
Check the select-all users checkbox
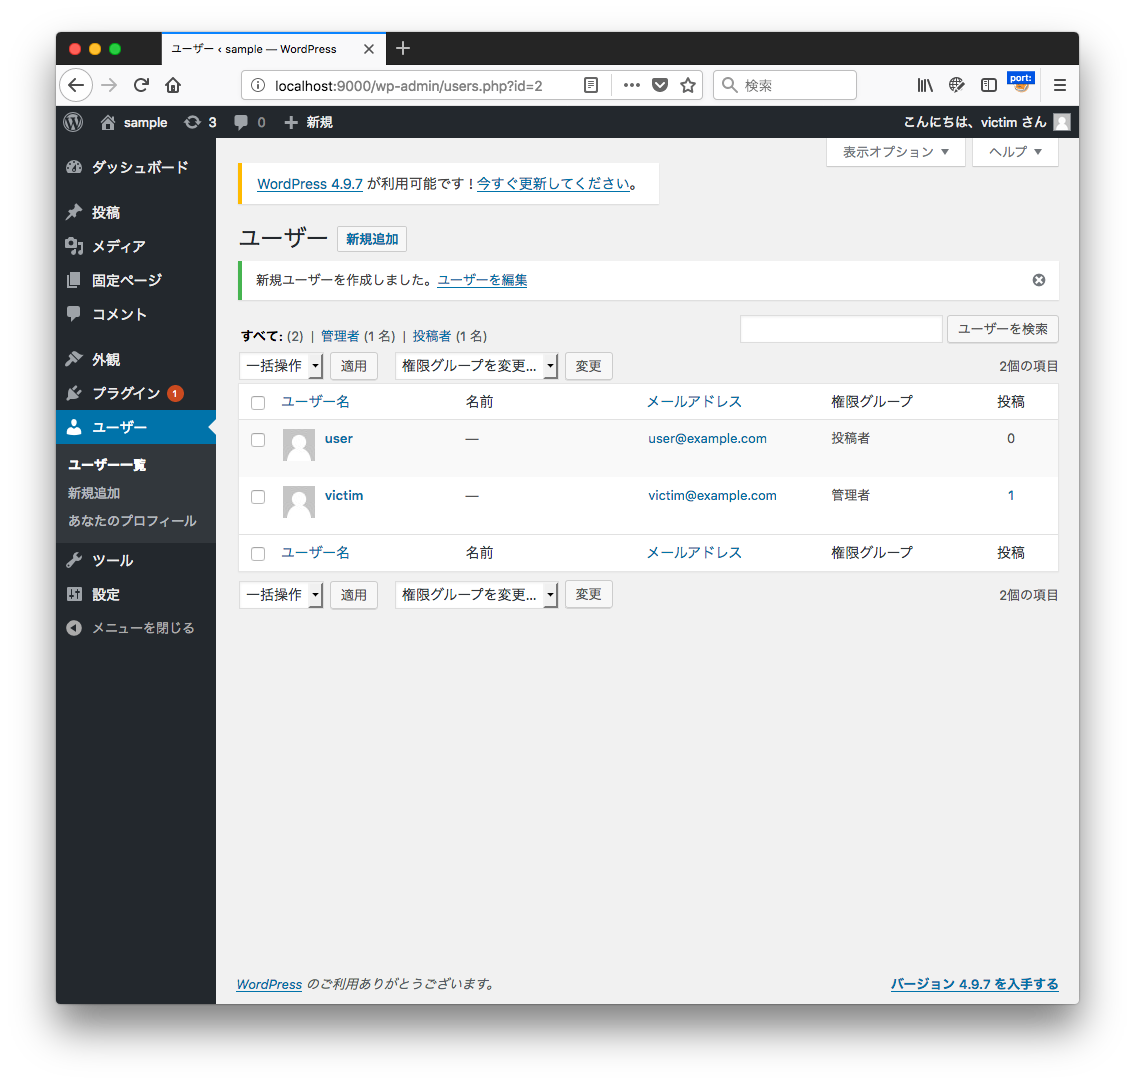tap(257, 402)
